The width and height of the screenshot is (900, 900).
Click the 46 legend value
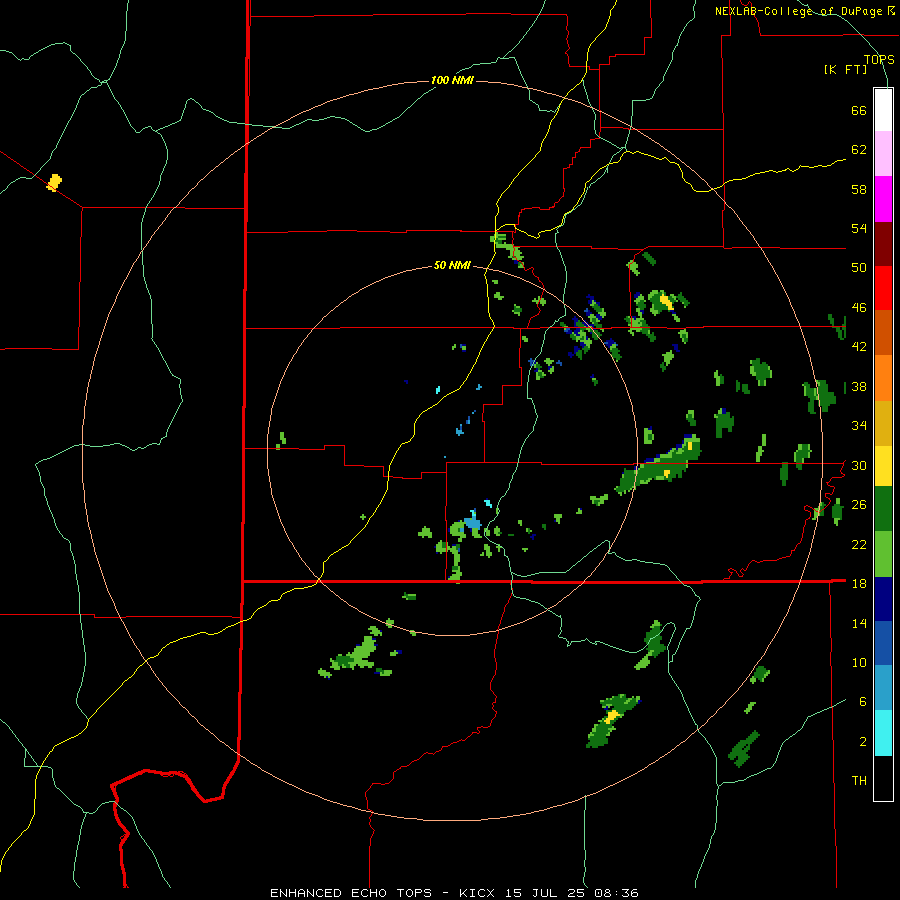click(859, 308)
